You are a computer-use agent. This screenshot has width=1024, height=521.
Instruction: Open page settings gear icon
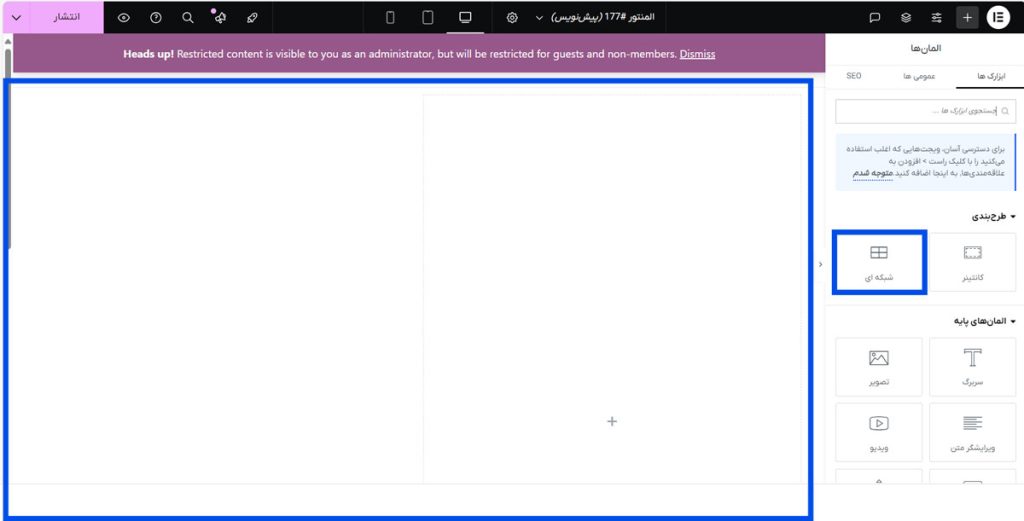pyautogui.click(x=512, y=17)
